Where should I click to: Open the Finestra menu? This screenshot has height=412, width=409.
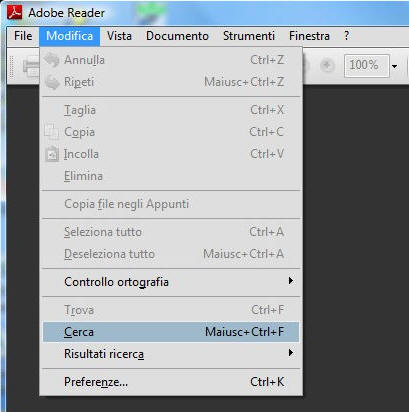pyautogui.click(x=309, y=36)
